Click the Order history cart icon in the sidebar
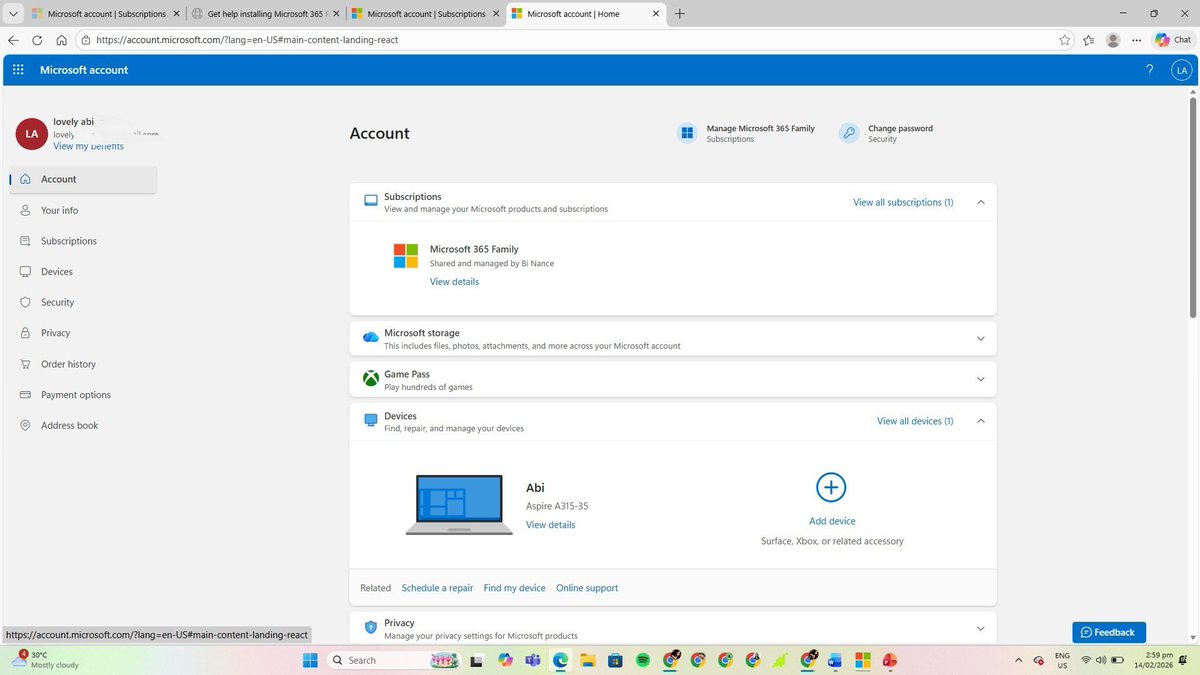The height and width of the screenshot is (675, 1200). click(x=25, y=364)
